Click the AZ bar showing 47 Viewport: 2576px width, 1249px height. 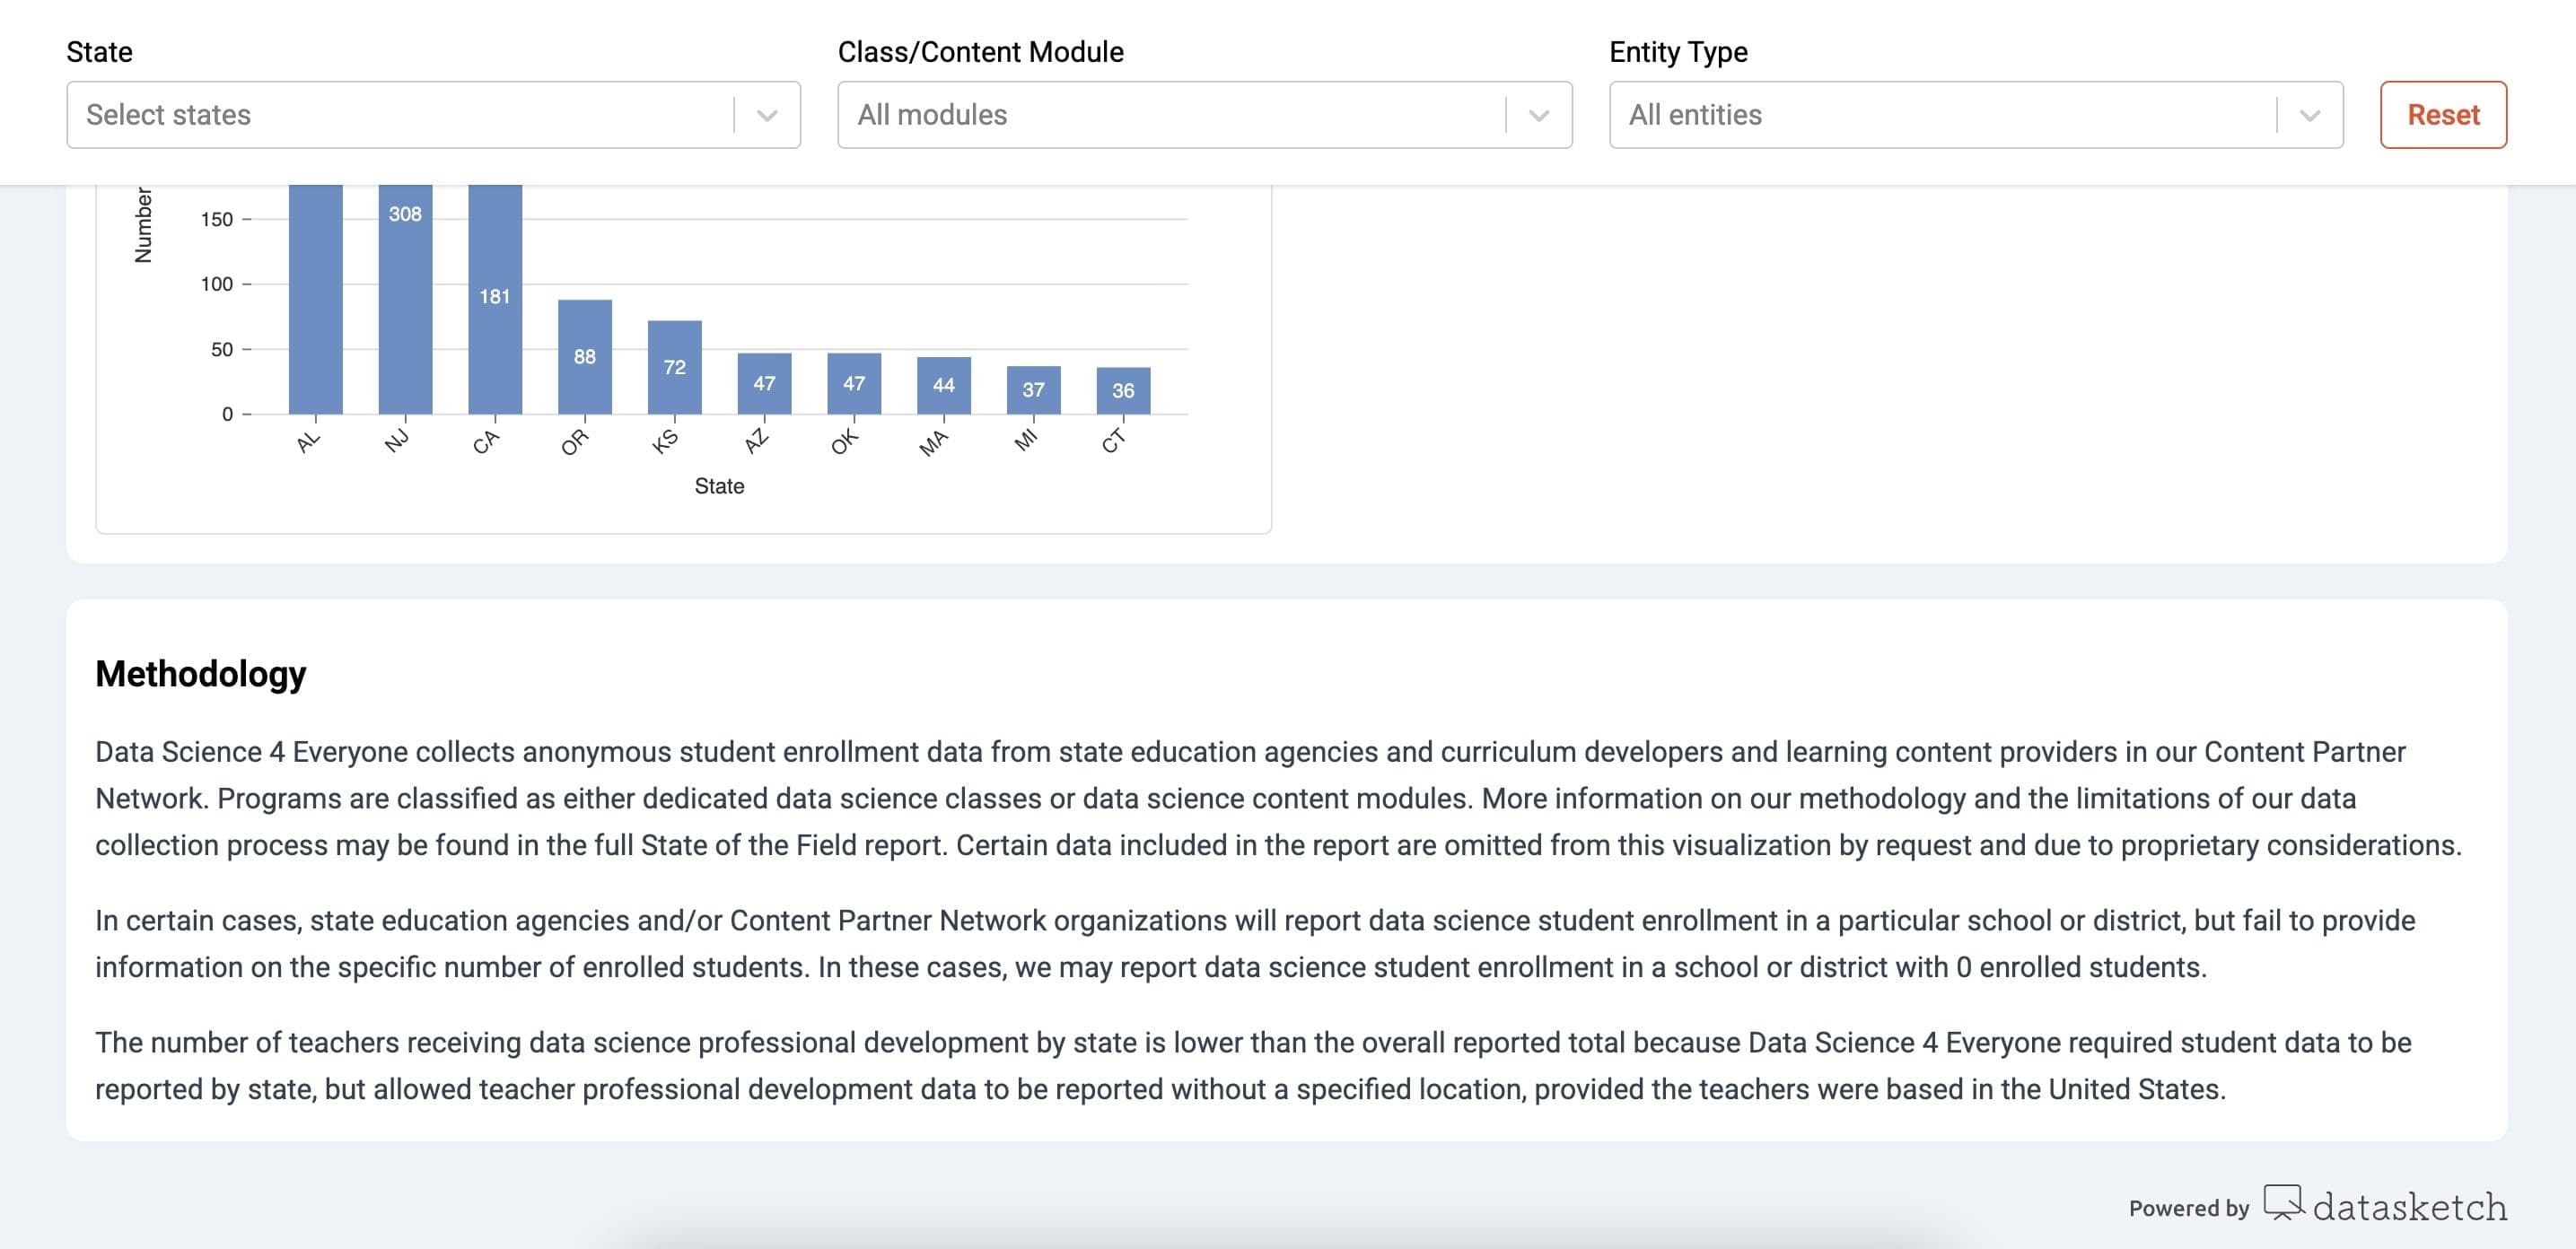[x=764, y=383]
